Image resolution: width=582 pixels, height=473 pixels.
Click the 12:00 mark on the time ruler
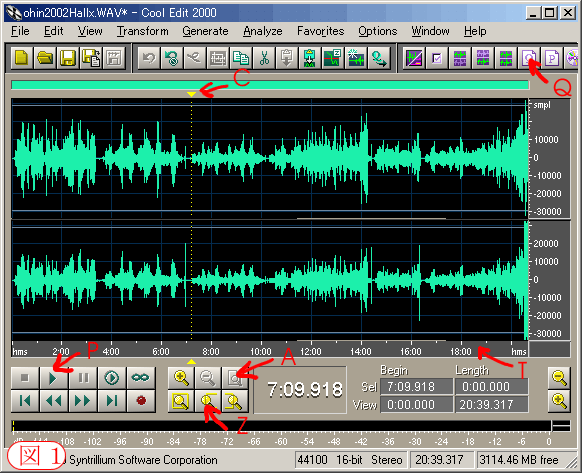pyautogui.click(x=311, y=351)
